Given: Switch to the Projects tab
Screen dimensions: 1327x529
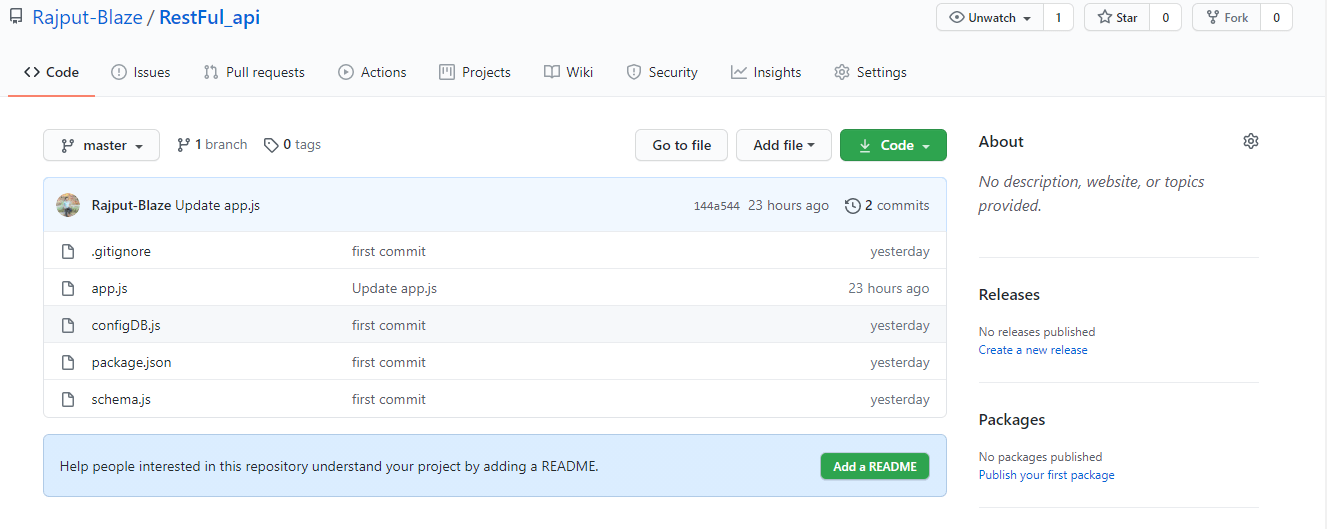Looking at the screenshot, I should (475, 72).
